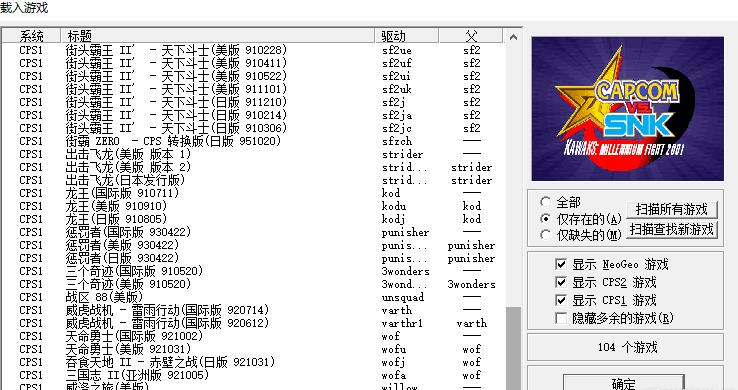Click the 父 column header
738x390 pixels.
pos(471,36)
